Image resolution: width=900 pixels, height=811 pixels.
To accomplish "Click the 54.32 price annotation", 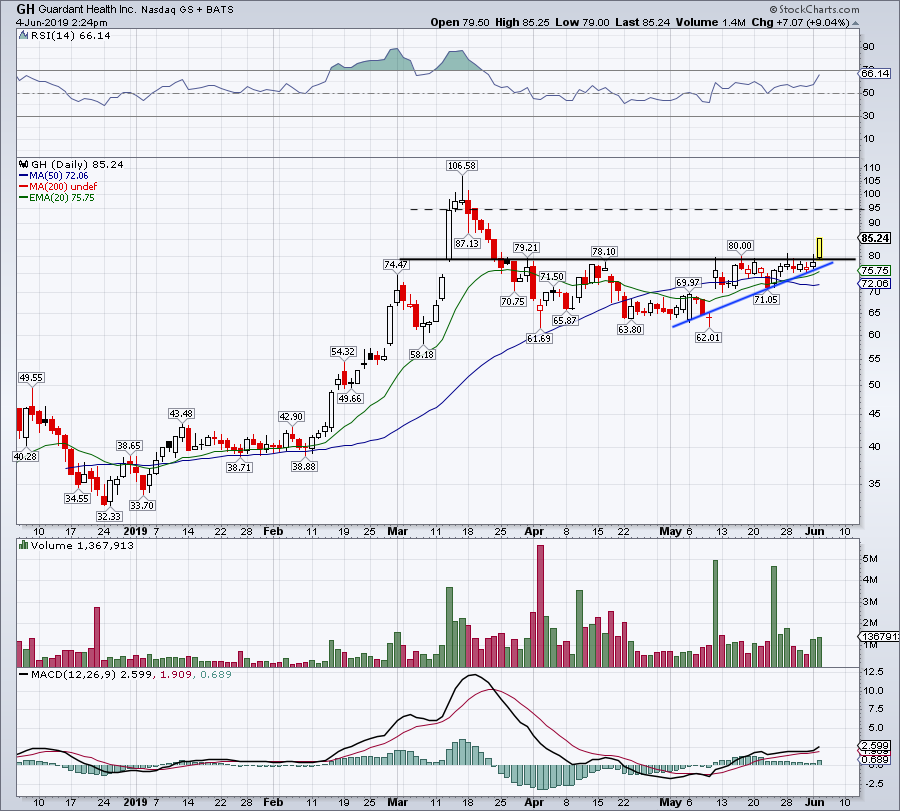I will click(343, 351).
